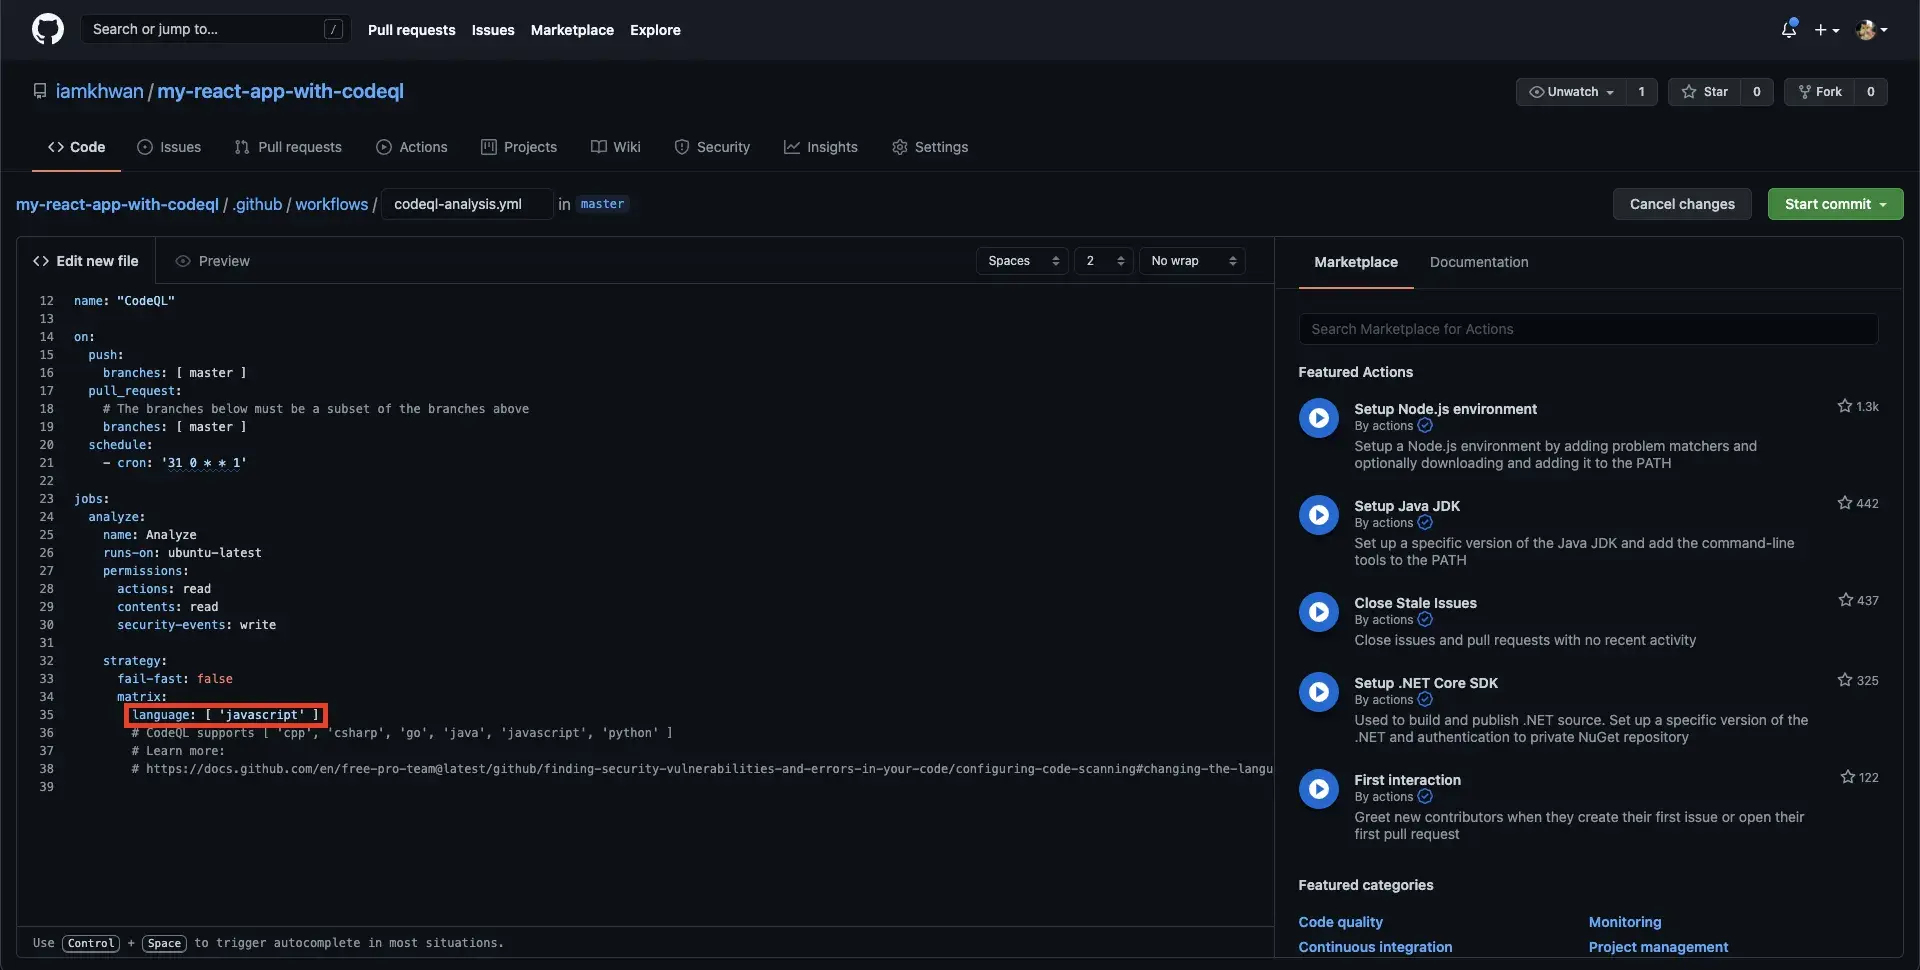Click the Search Marketplace for Actions field
The image size is (1920, 970).
(x=1588, y=329)
